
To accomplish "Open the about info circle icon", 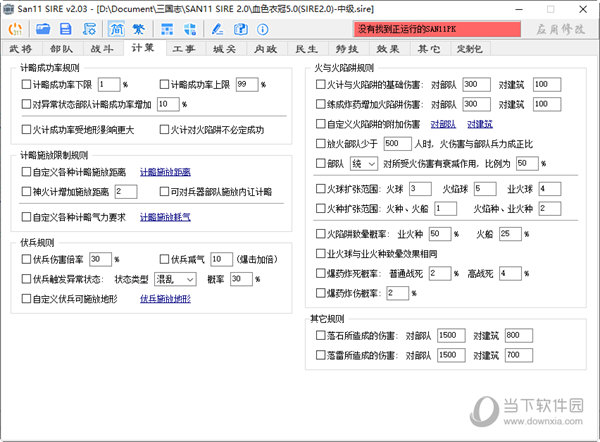I will tap(262, 29).
